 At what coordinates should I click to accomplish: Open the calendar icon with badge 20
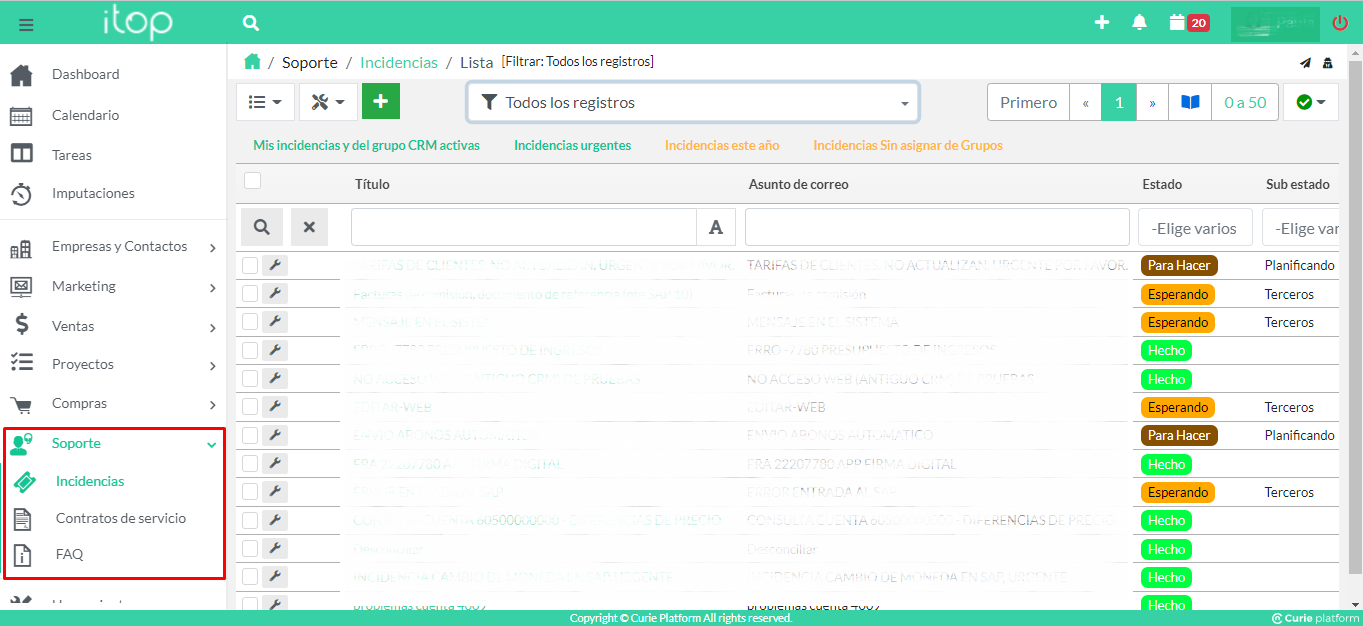tap(1178, 23)
